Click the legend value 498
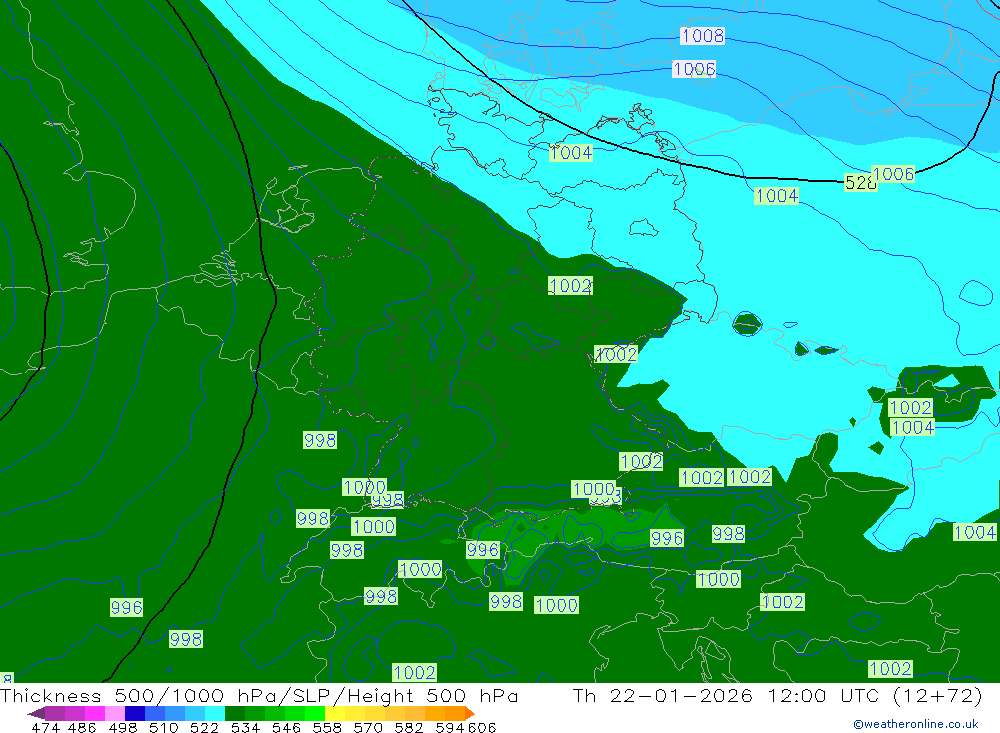1000x733 pixels. (x=122, y=727)
